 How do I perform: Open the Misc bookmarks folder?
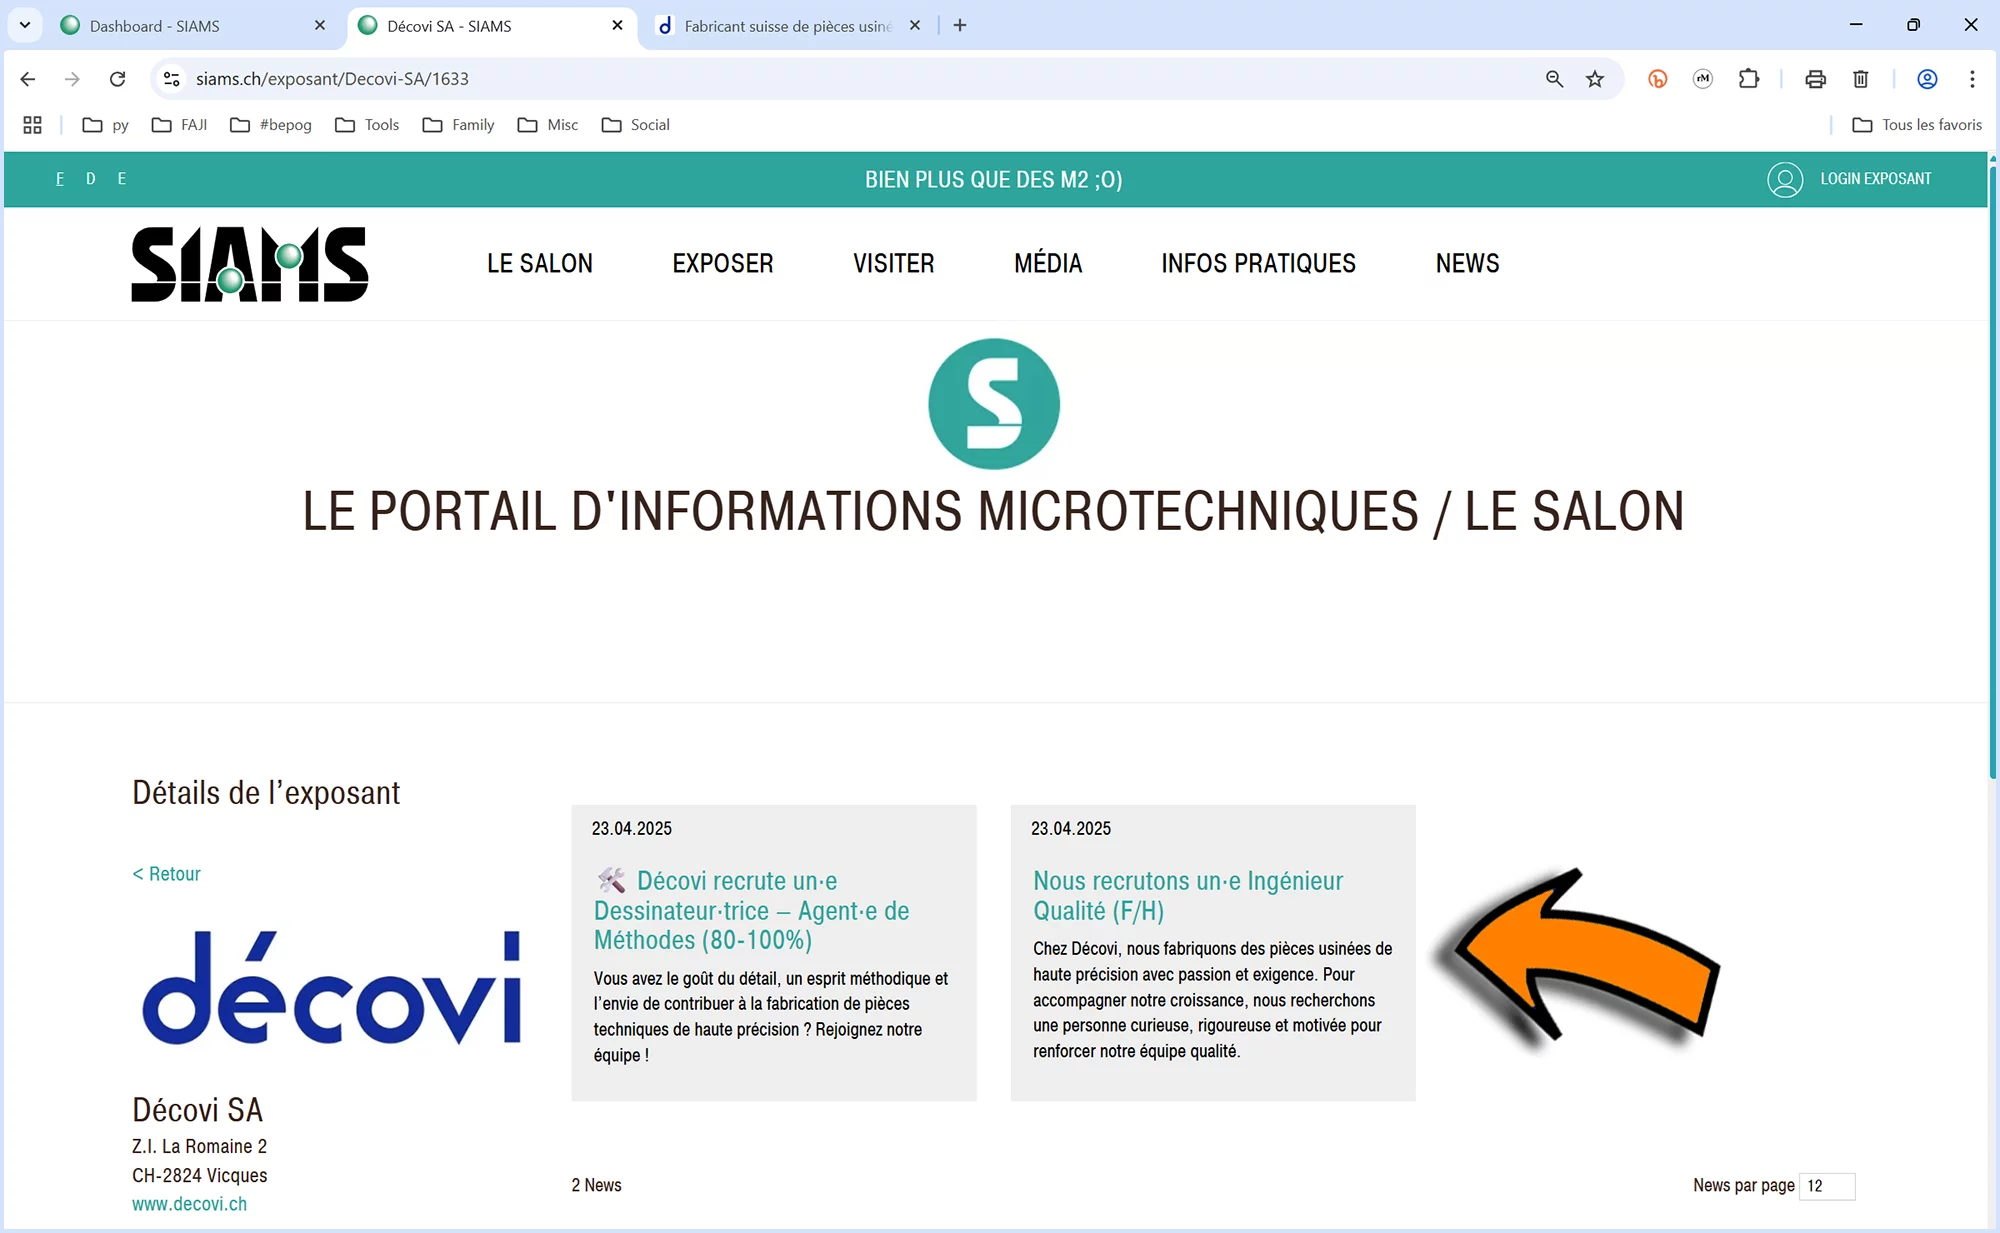[x=548, y=125]
